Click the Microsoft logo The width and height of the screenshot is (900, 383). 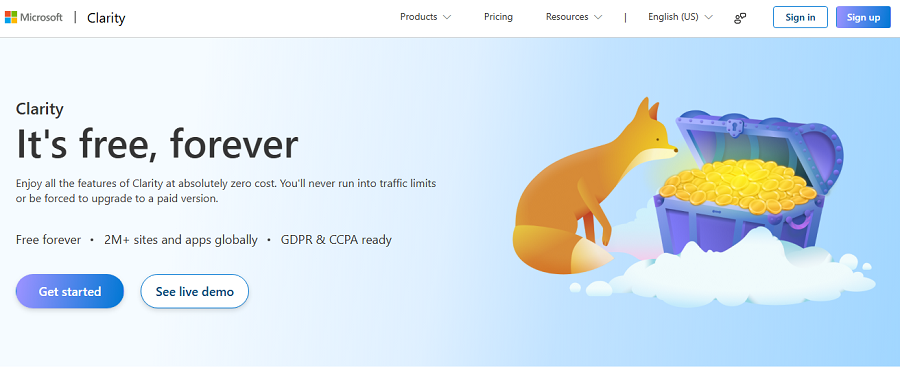34,17
